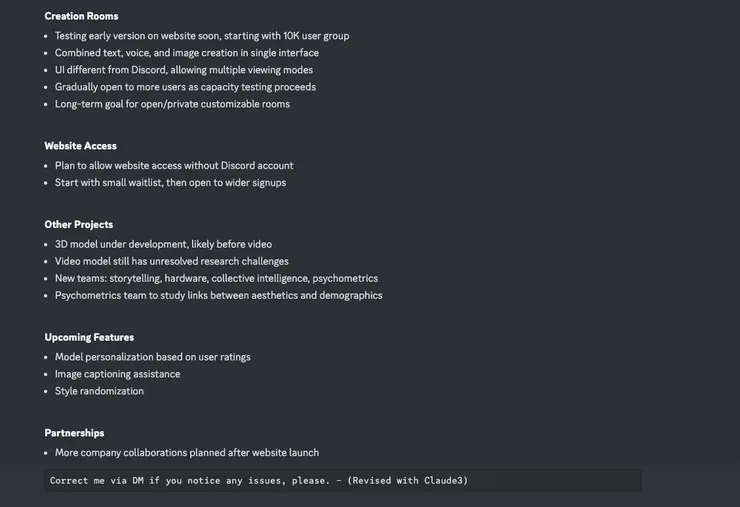Click the line about 10K user group testing
Screen dimensions: 740x507
coord(202,36)
